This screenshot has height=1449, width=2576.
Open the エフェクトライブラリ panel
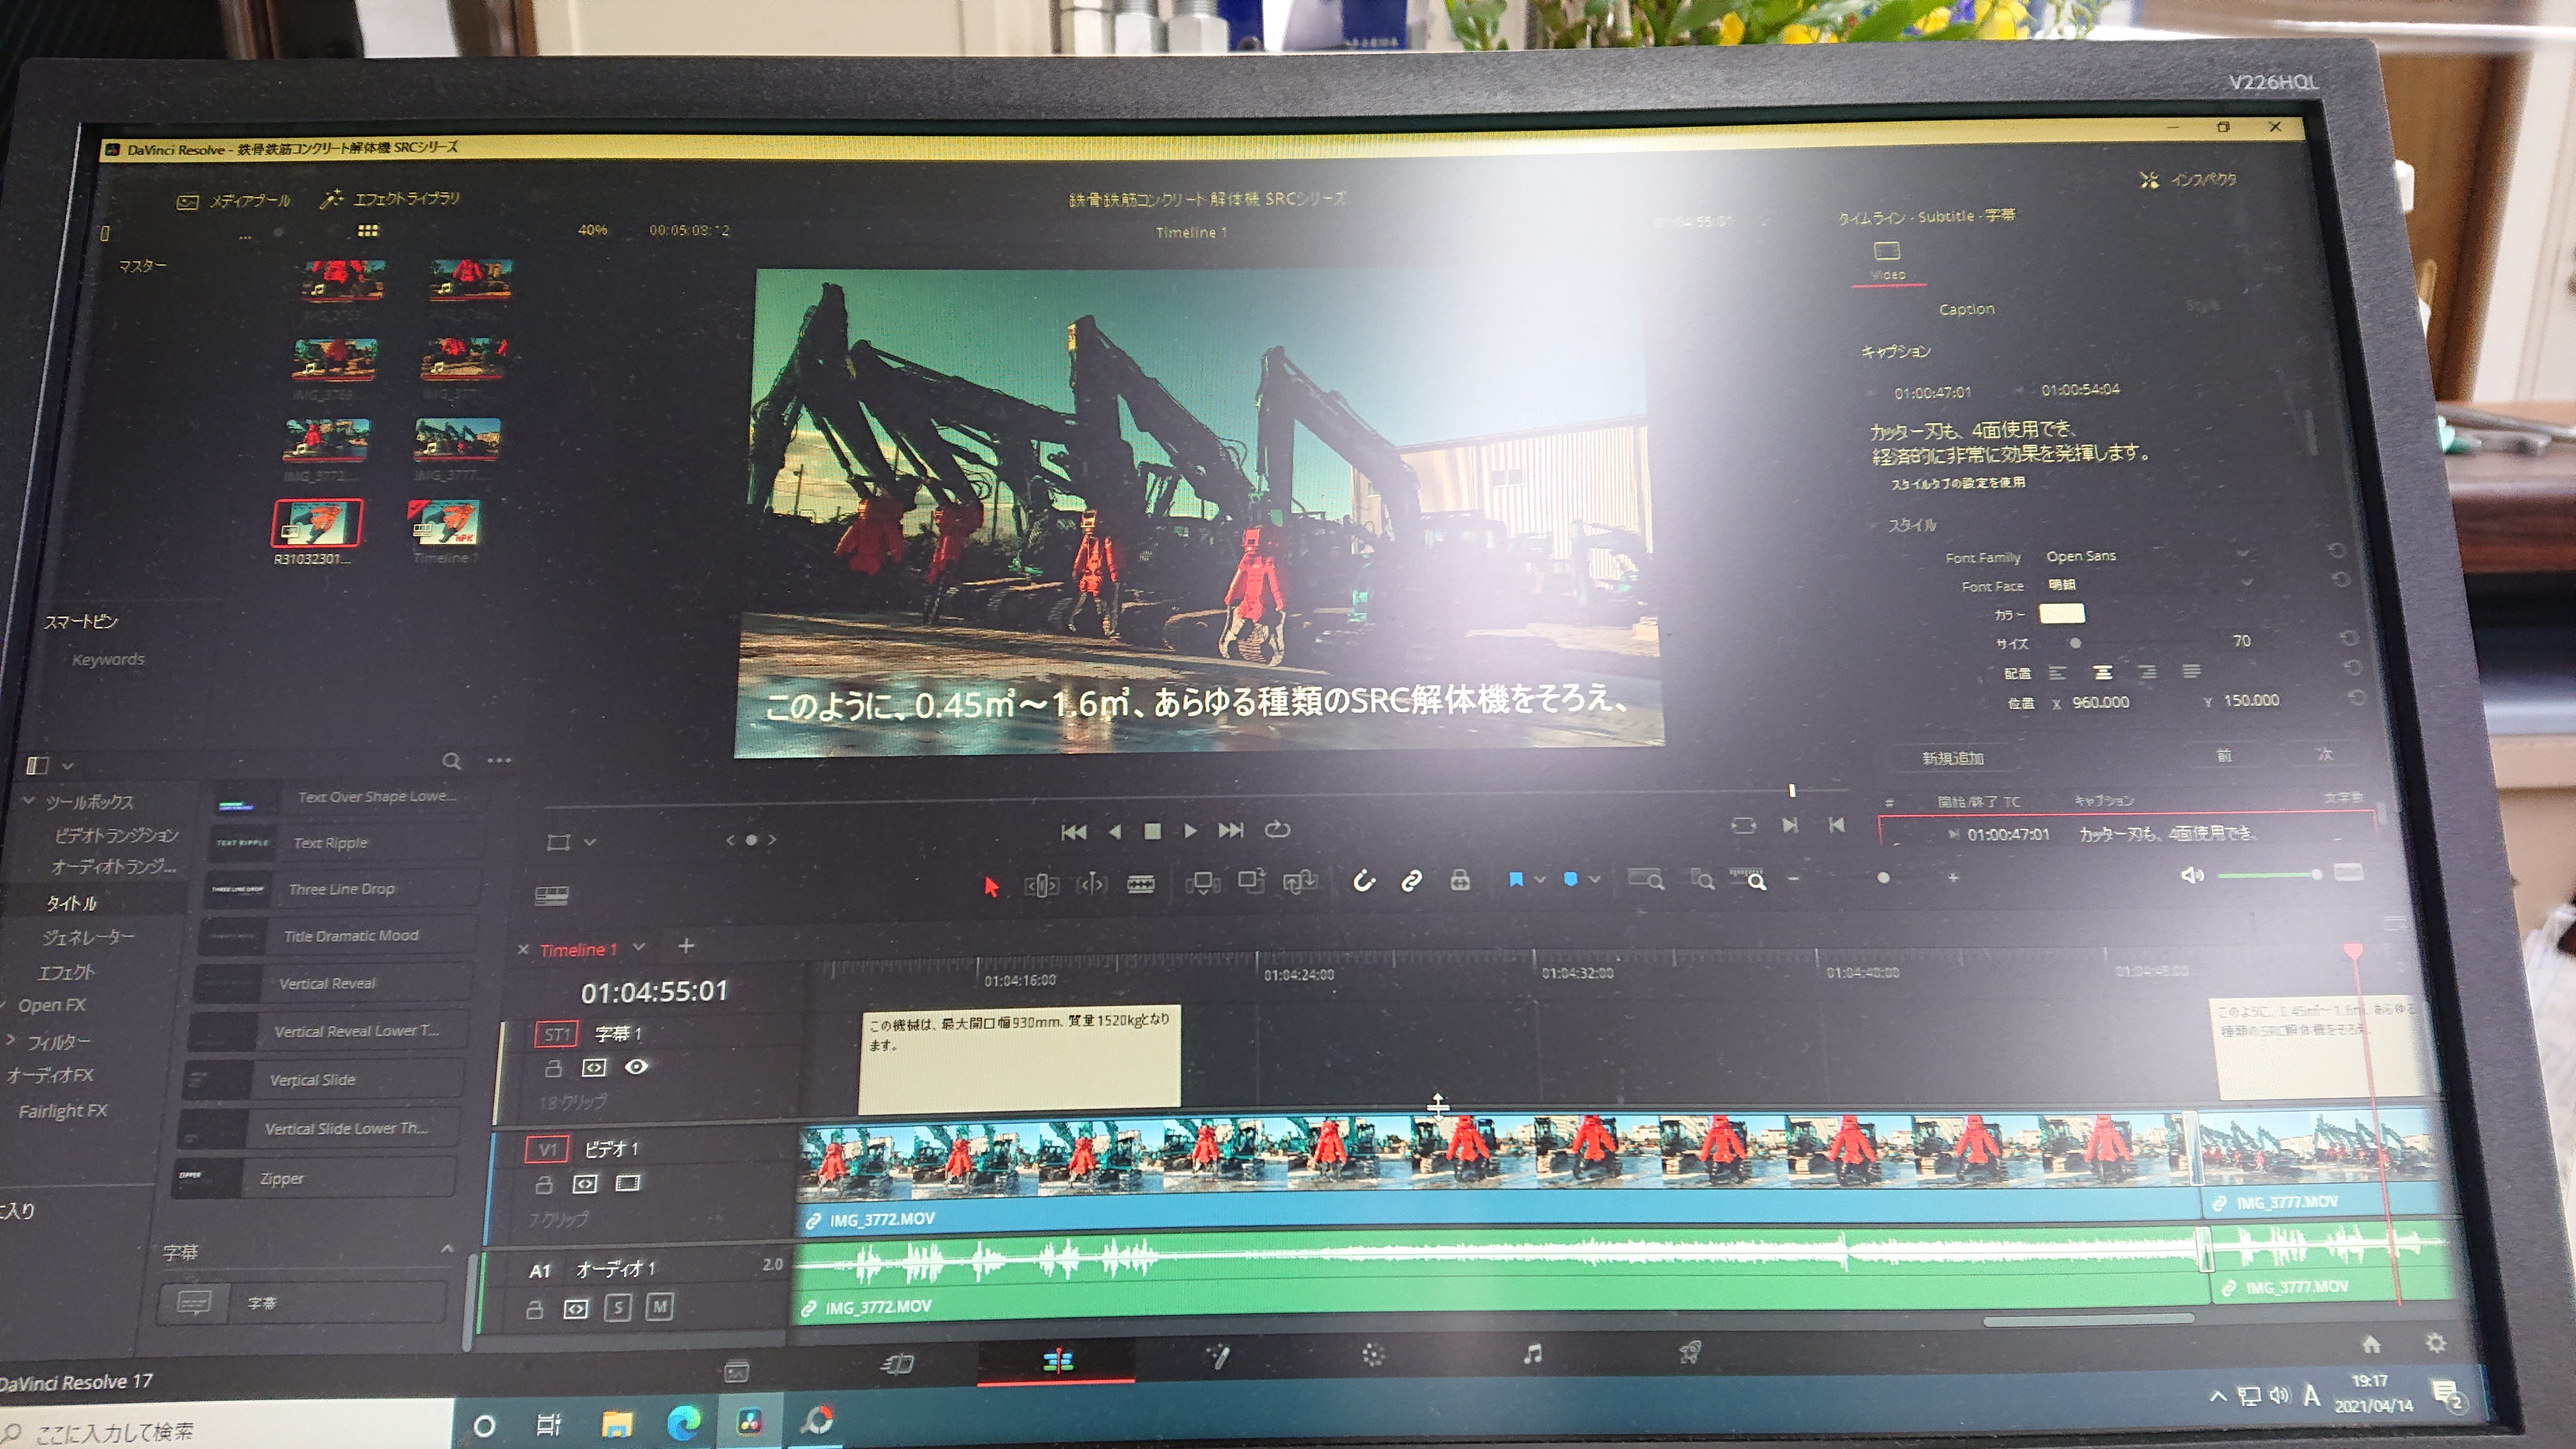[390, 198]
